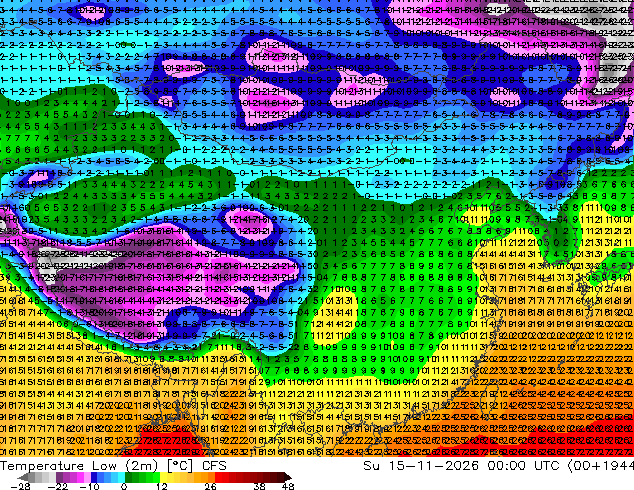The height and width of the screenshot is (490, 634).
Task: Click the '-28' legend label
Action: (x=20, y=486)
